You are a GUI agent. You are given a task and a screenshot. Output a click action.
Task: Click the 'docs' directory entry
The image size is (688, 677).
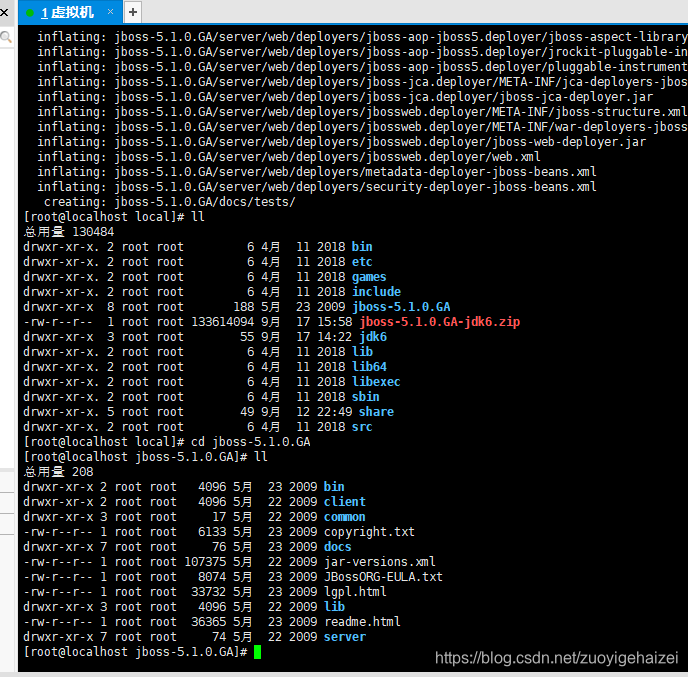click(x=337, y=547)
